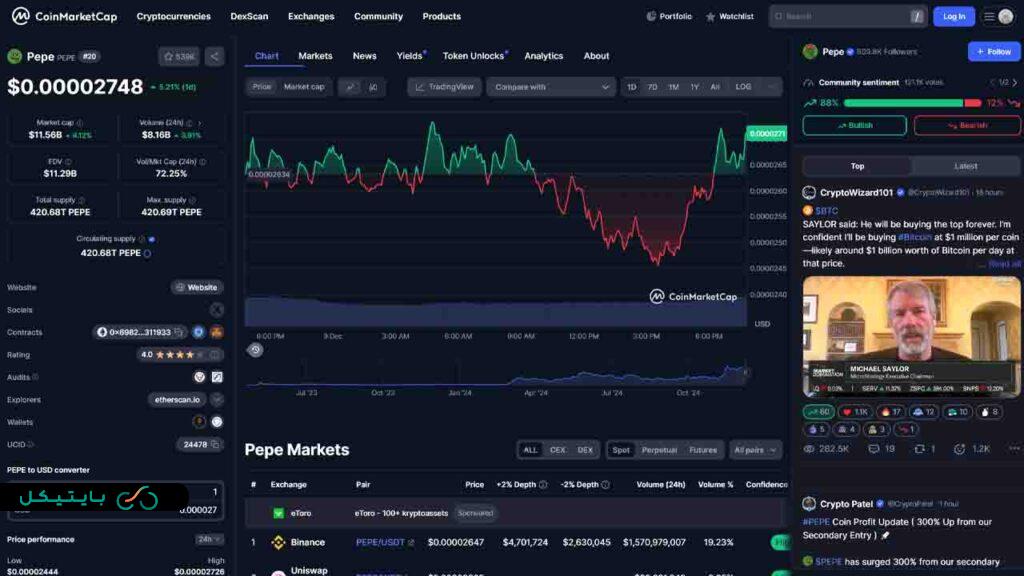The image size is (1024, 576).
Task: Open the 'Compare with' dropdown
Action: pyautogui.click(x=550, y=87)
